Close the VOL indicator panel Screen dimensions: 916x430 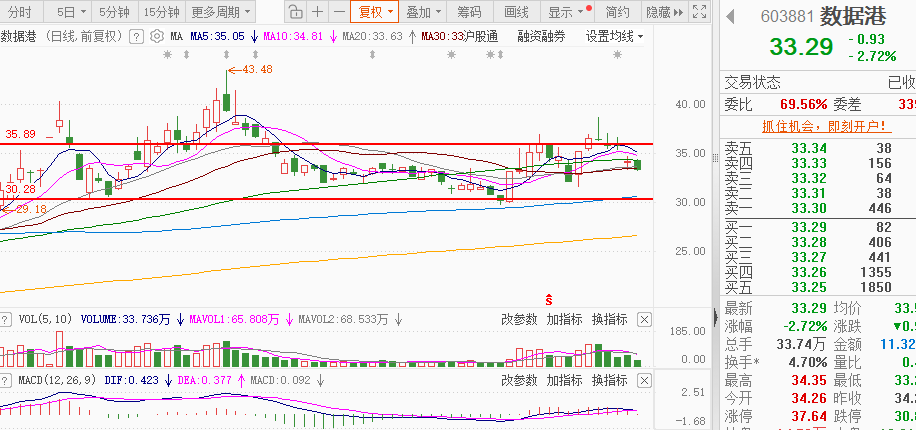click(643, 320)
